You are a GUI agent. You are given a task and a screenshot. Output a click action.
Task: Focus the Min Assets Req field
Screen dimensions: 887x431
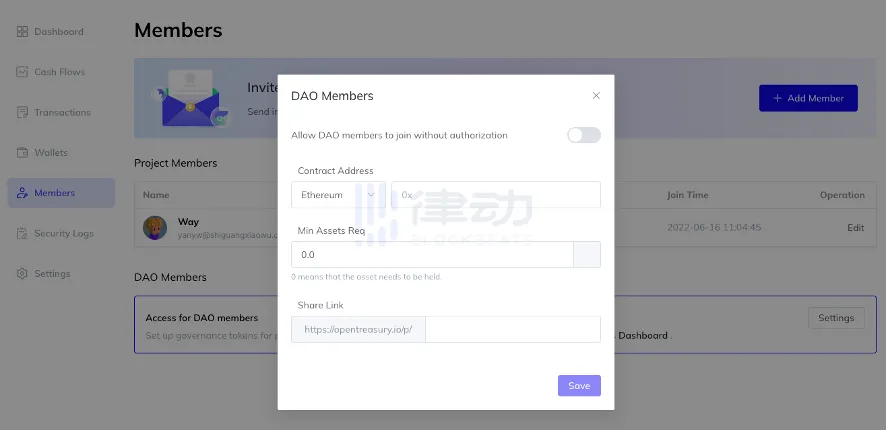431,255
